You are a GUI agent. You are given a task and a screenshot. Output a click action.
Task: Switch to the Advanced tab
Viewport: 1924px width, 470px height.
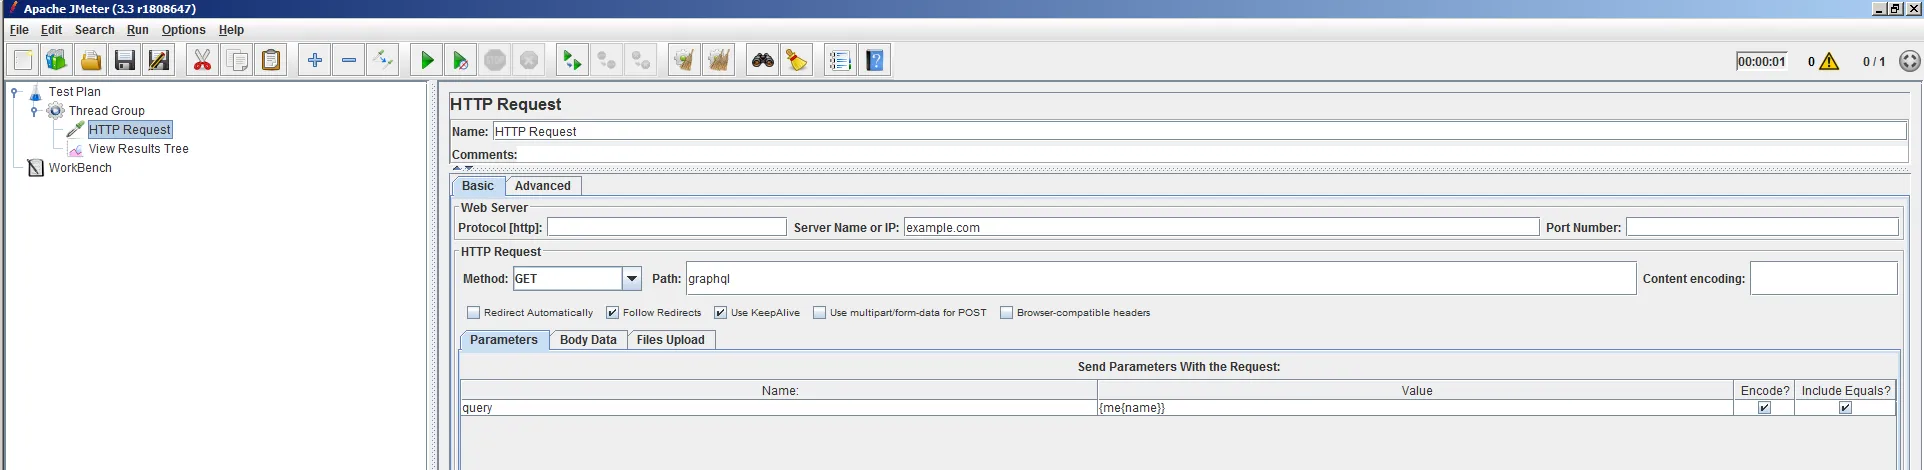click(543, 186)
